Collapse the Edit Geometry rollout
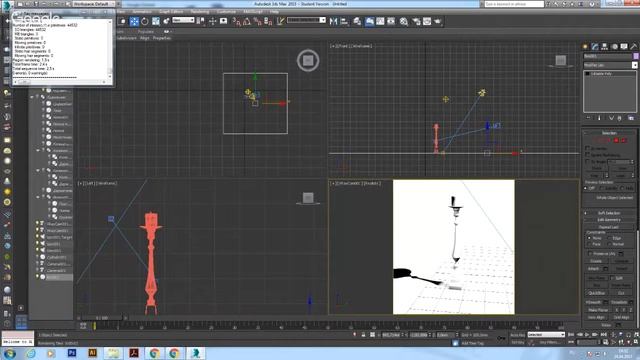This screenshot has height=360, width=640. 609,220
